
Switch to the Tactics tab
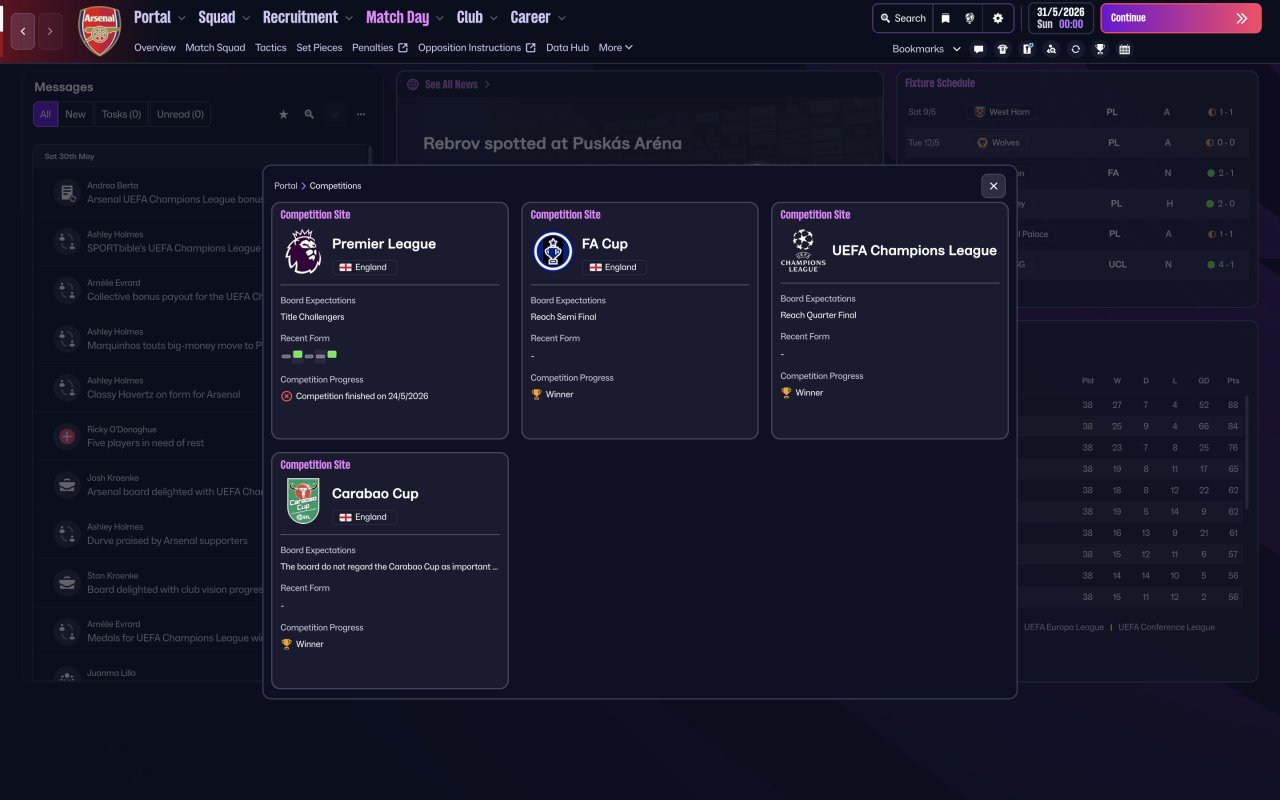click(x=271, y=47)
